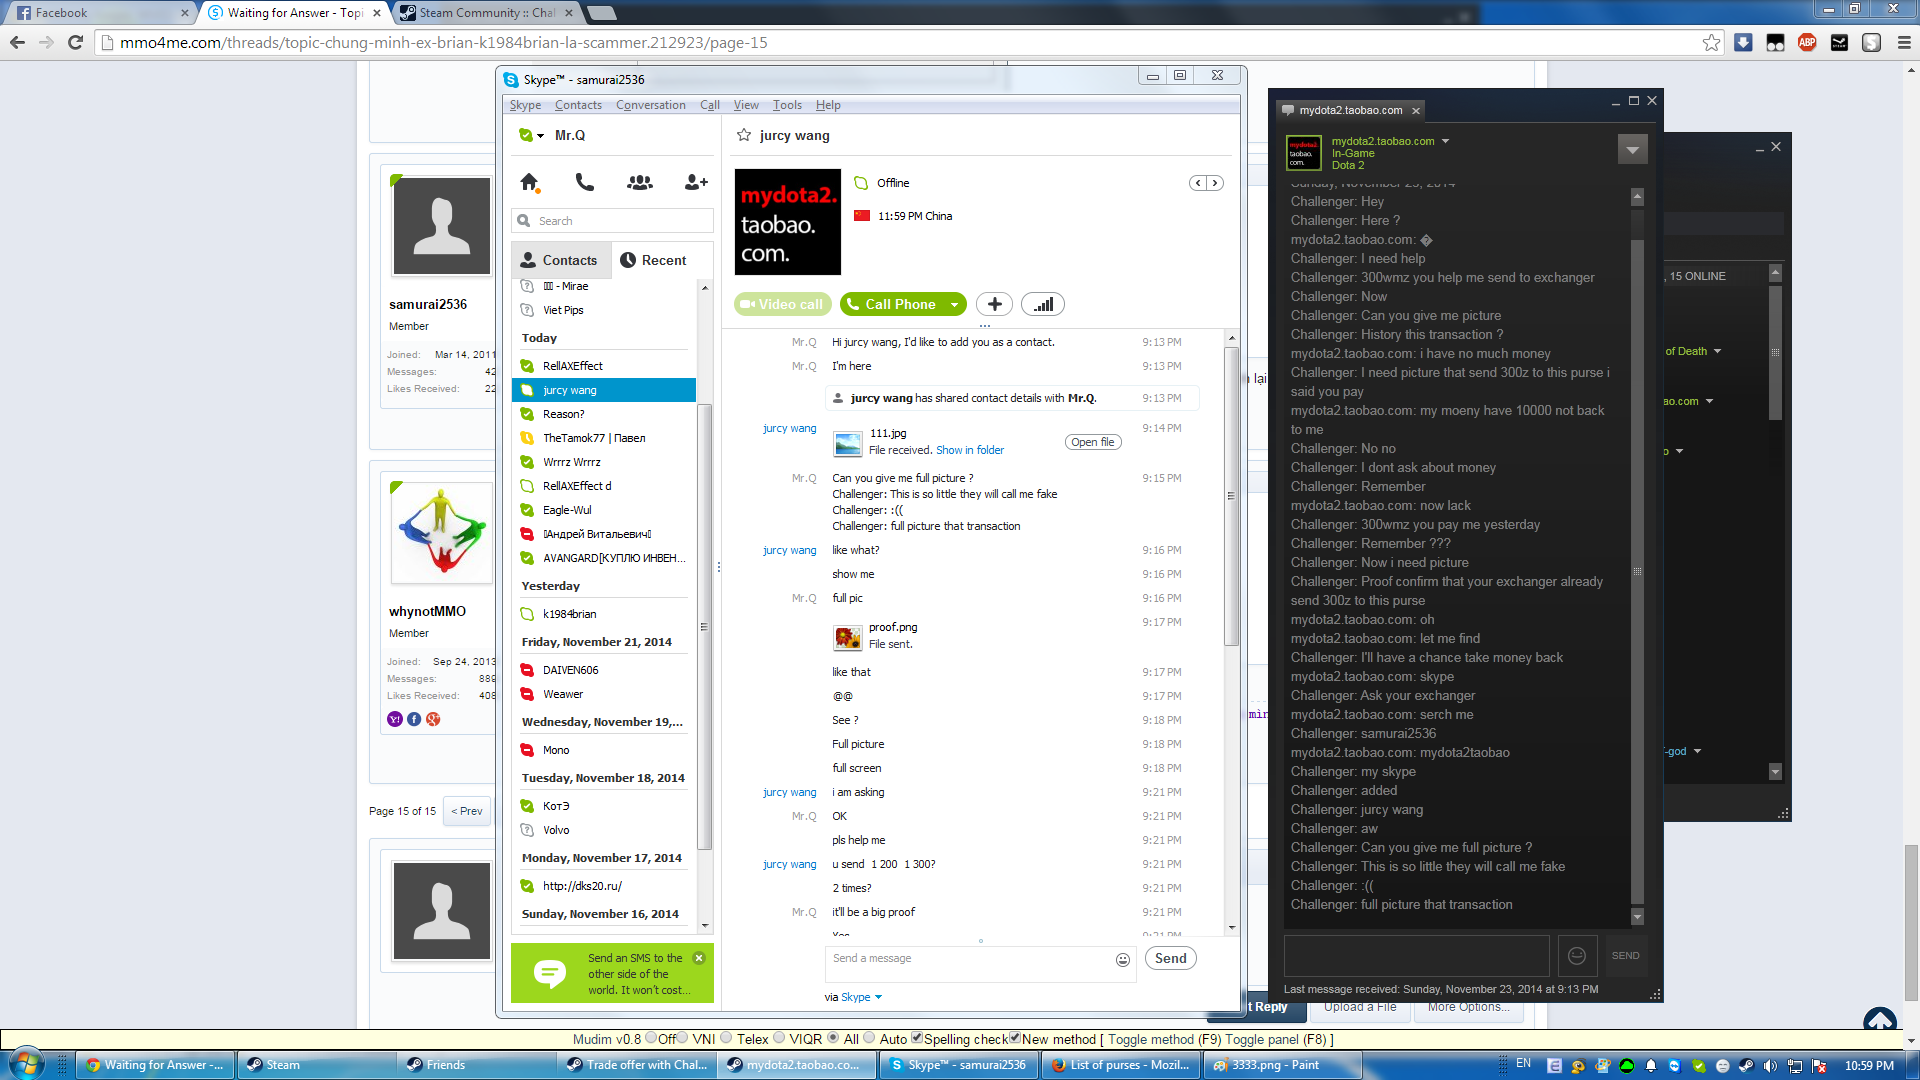Expand the Mr.Q status dropdown
Image resolution: width=1920 pixels, height=1080 pixels.
click(x=540, y=136)
